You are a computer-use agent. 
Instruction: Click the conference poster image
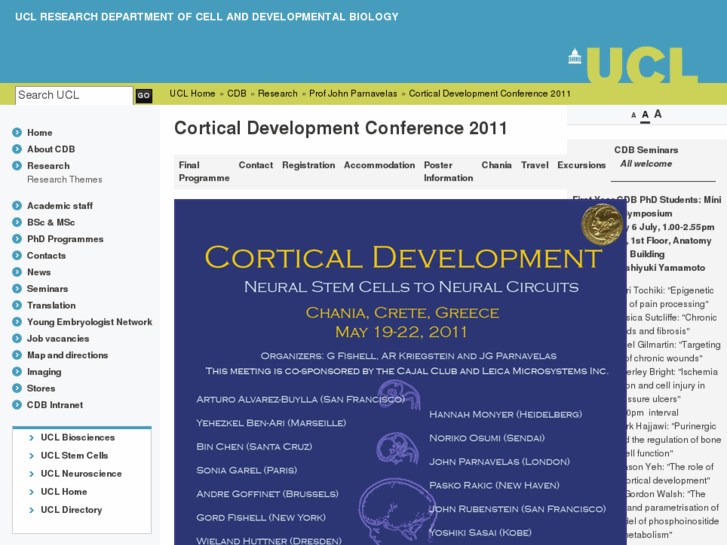(400, 372)
